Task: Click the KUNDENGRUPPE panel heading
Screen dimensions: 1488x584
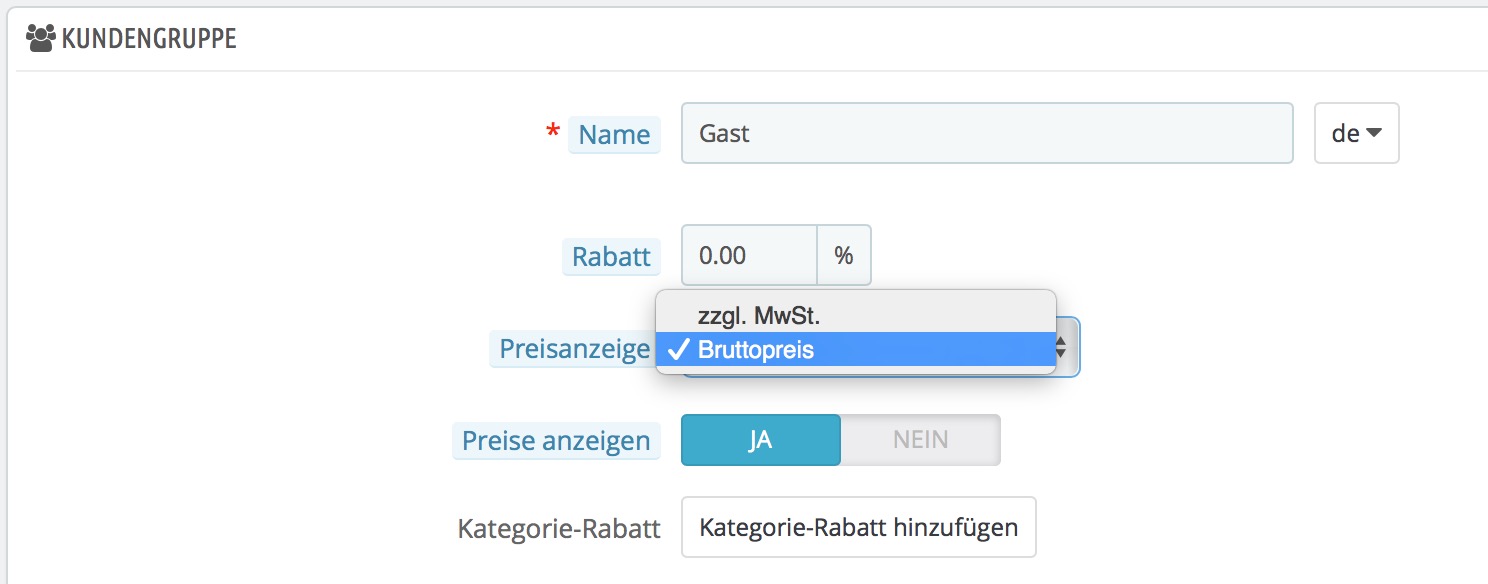Action: (149, 39)
